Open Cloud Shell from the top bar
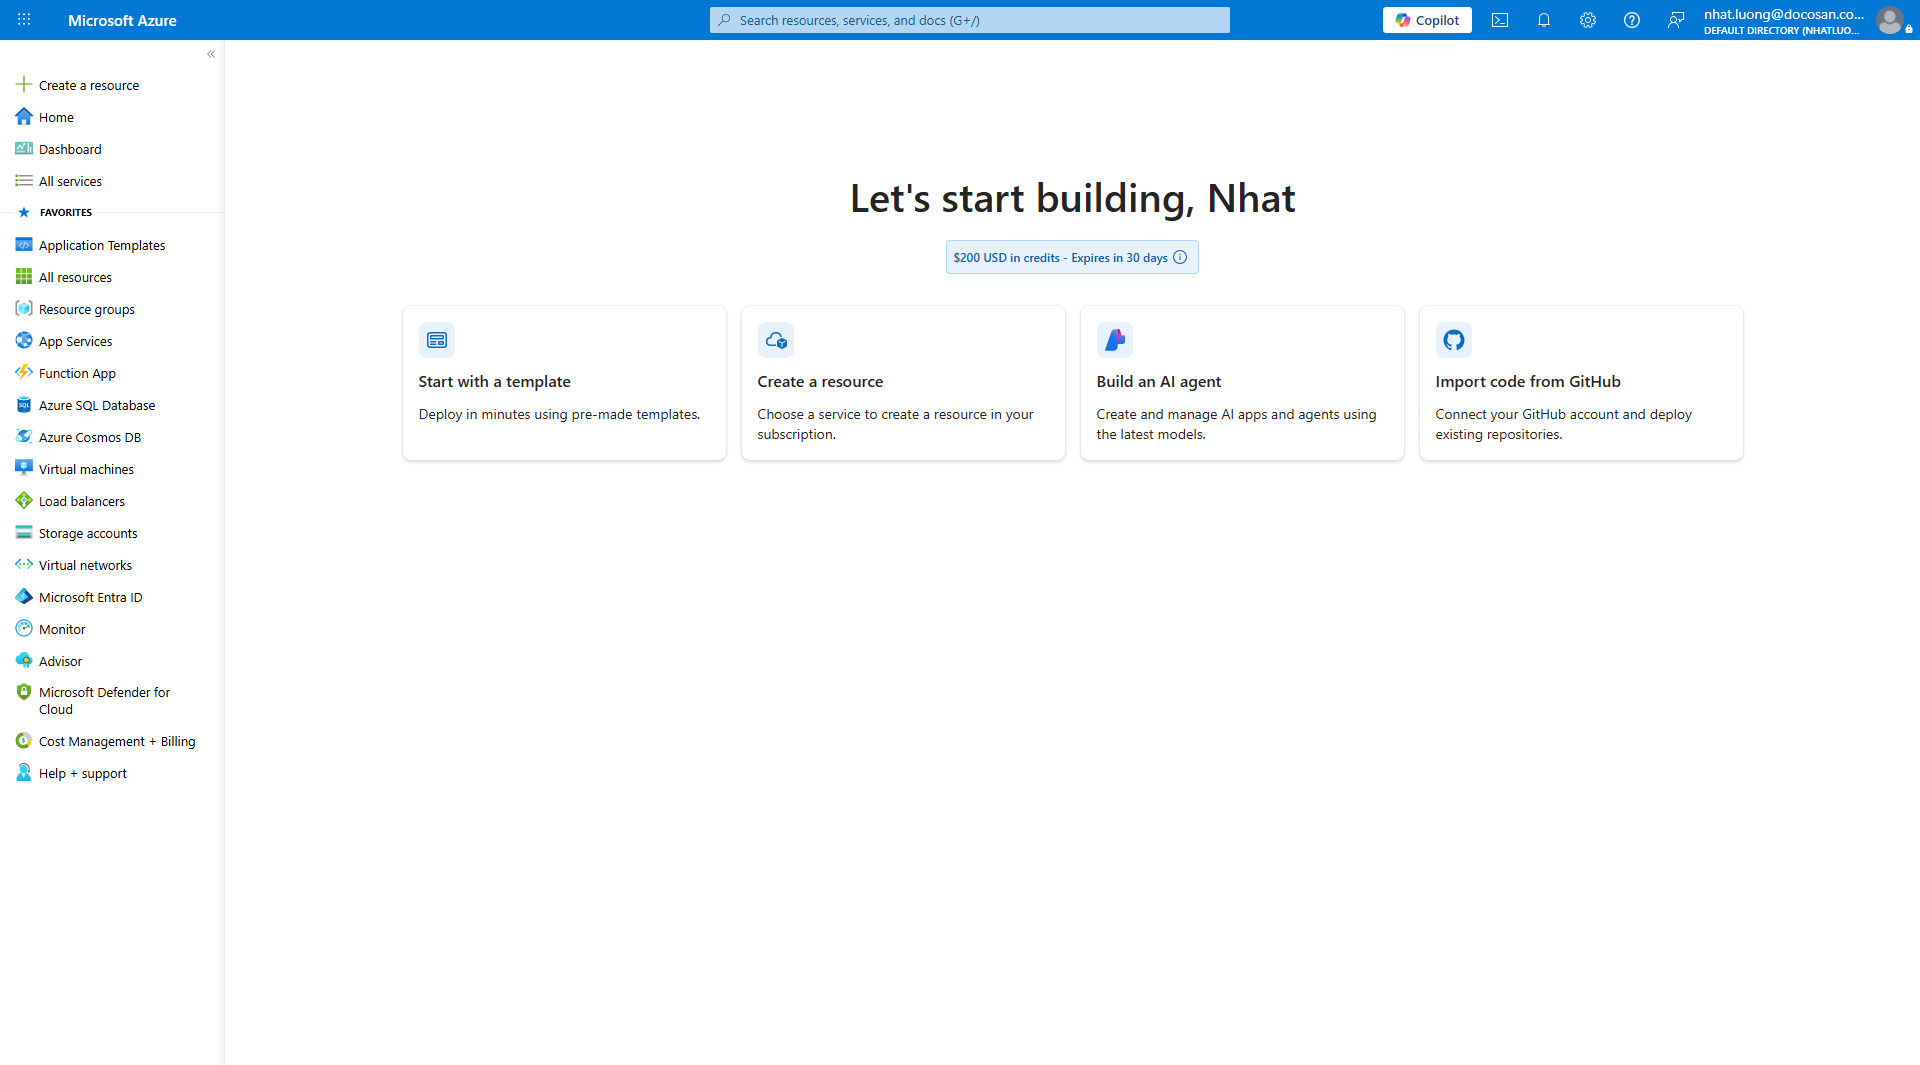The width and height of the screenshot is (1920, 1065). [1500, 20]
